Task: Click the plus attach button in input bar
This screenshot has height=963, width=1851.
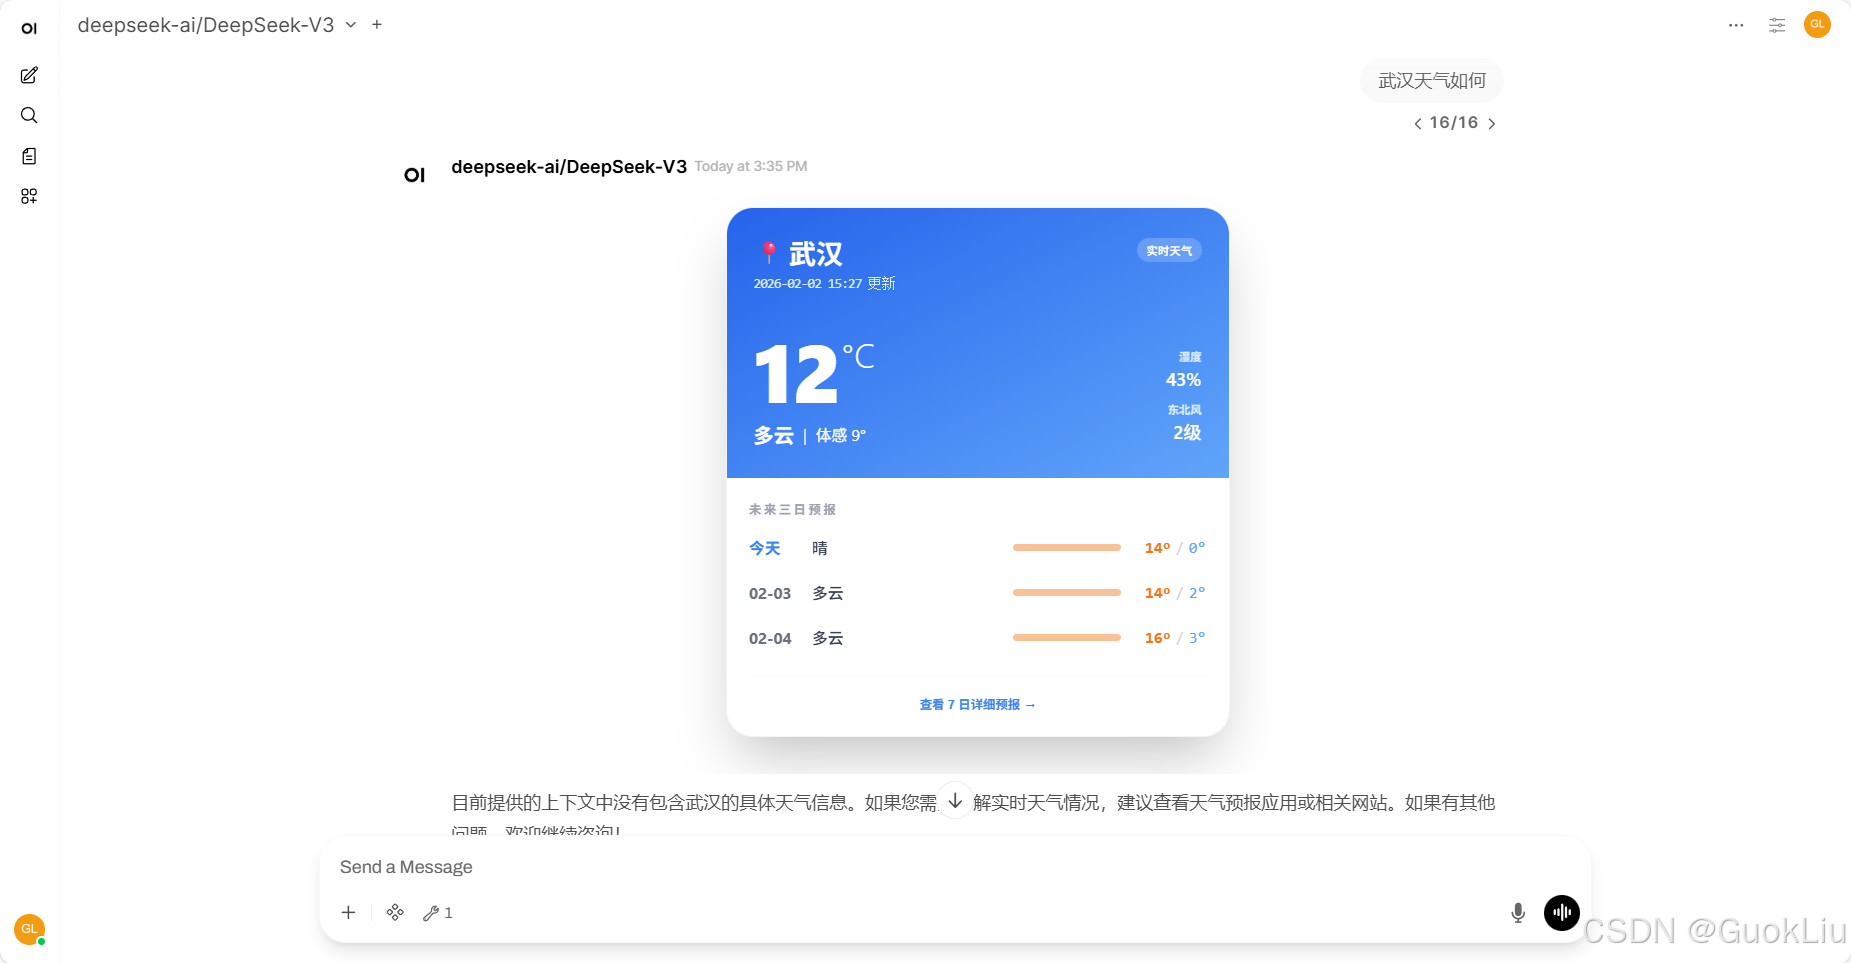Action: point(348,912)
